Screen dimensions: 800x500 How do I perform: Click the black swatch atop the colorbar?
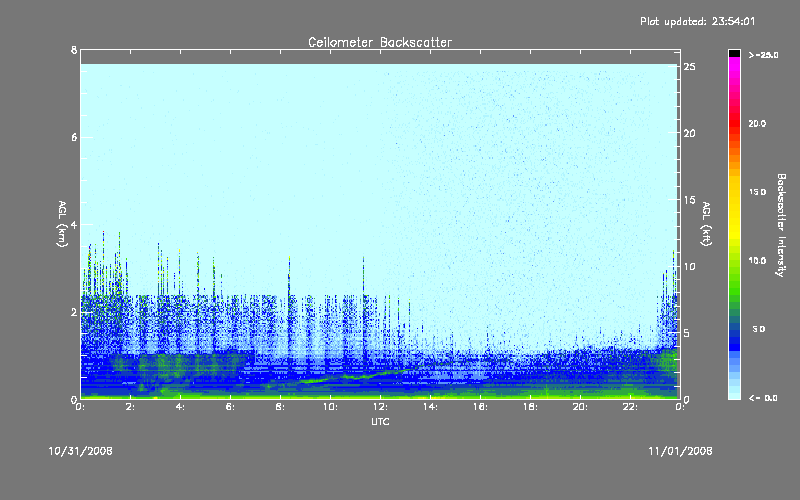click(734, 53)
